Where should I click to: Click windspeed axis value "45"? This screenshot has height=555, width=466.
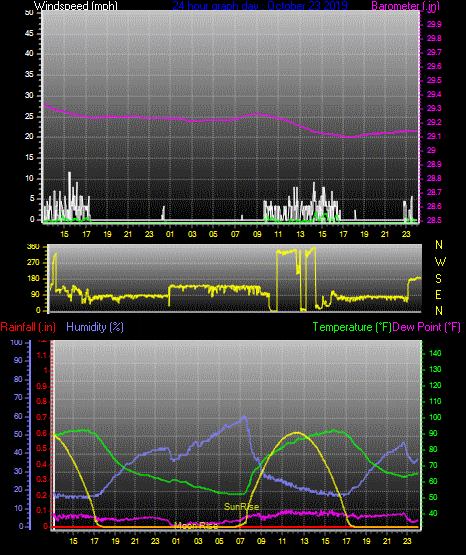pos(29,34)
